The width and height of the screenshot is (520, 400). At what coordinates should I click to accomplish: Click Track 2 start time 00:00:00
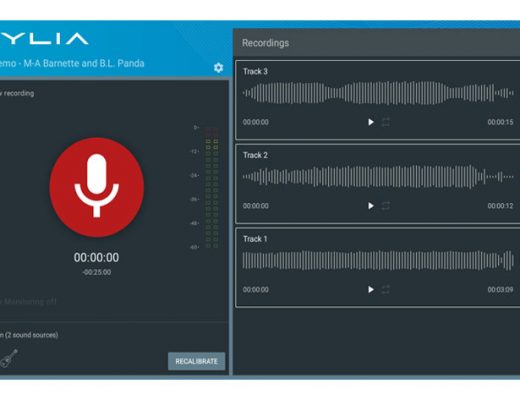tap(256, 206)
